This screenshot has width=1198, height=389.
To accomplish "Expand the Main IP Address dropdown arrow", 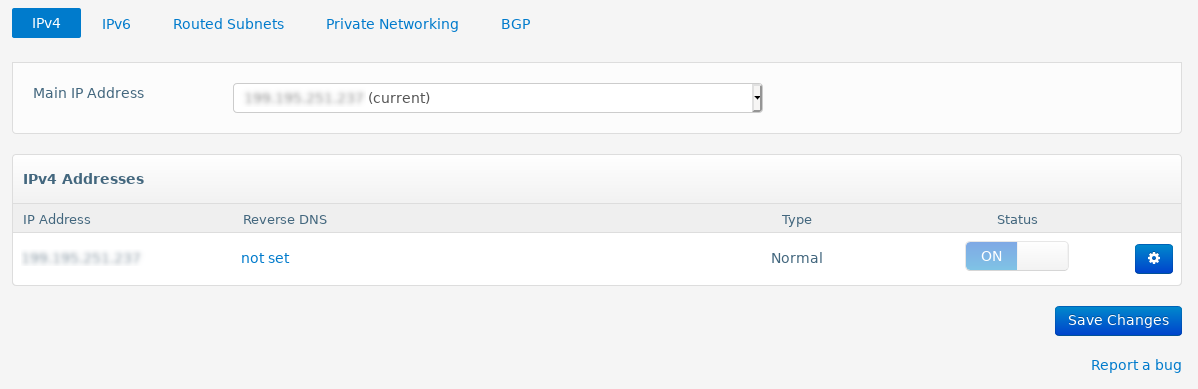I will [x=757, y=98].
